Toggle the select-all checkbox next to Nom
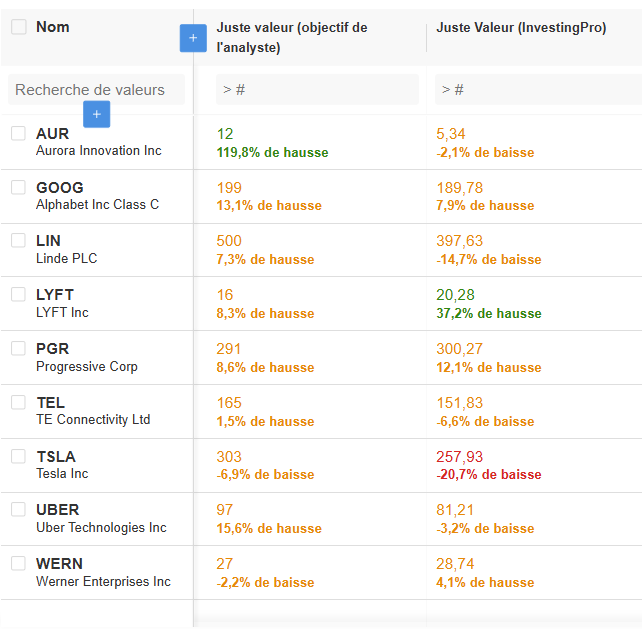 [x=19, y=27]
